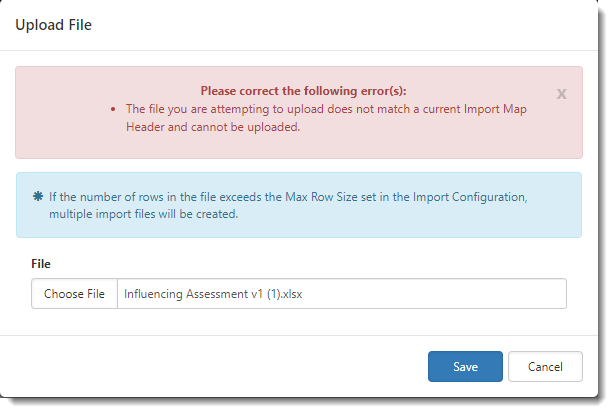Image resolution: width=613 pixels, height=413 pixels.
Task: Click blank header area right of Upload File
Action: coord(350,25)
